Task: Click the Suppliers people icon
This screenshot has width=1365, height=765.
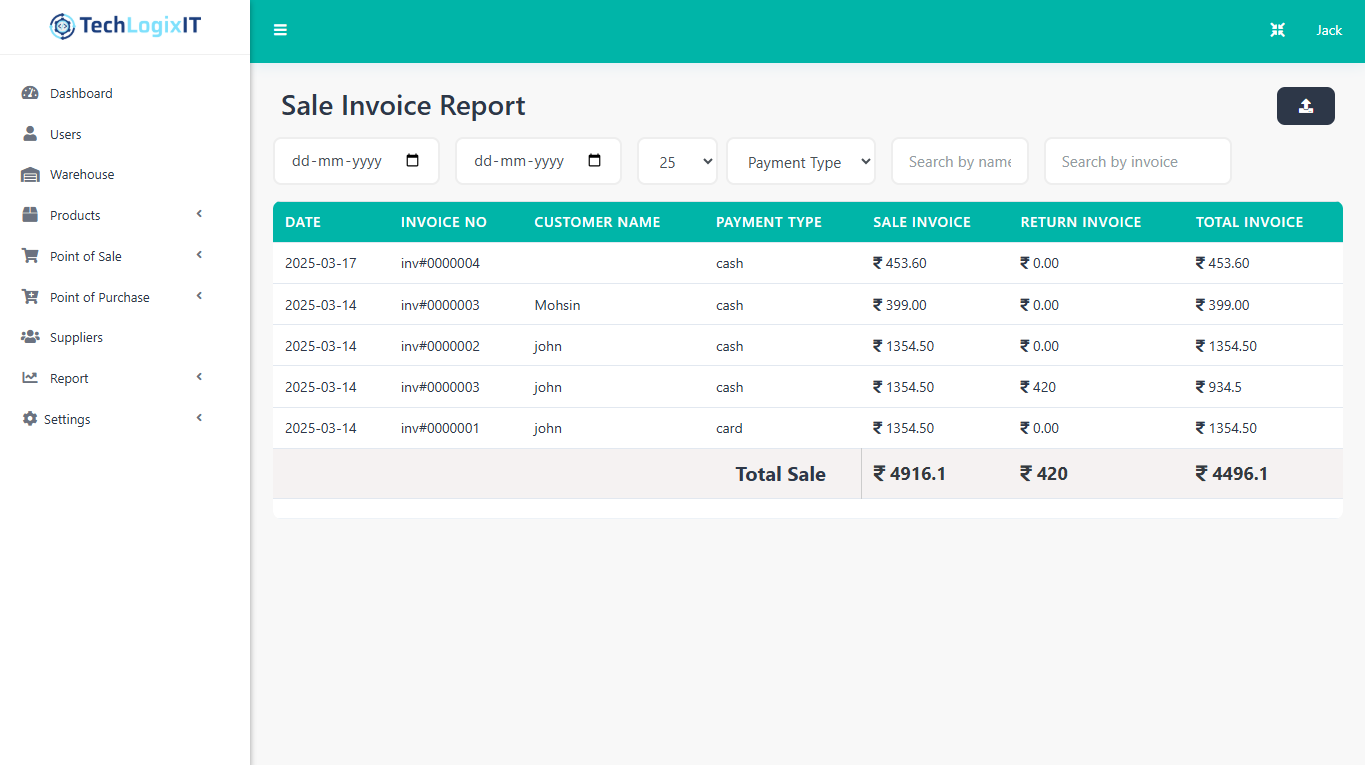Action: tap(30, 338)
